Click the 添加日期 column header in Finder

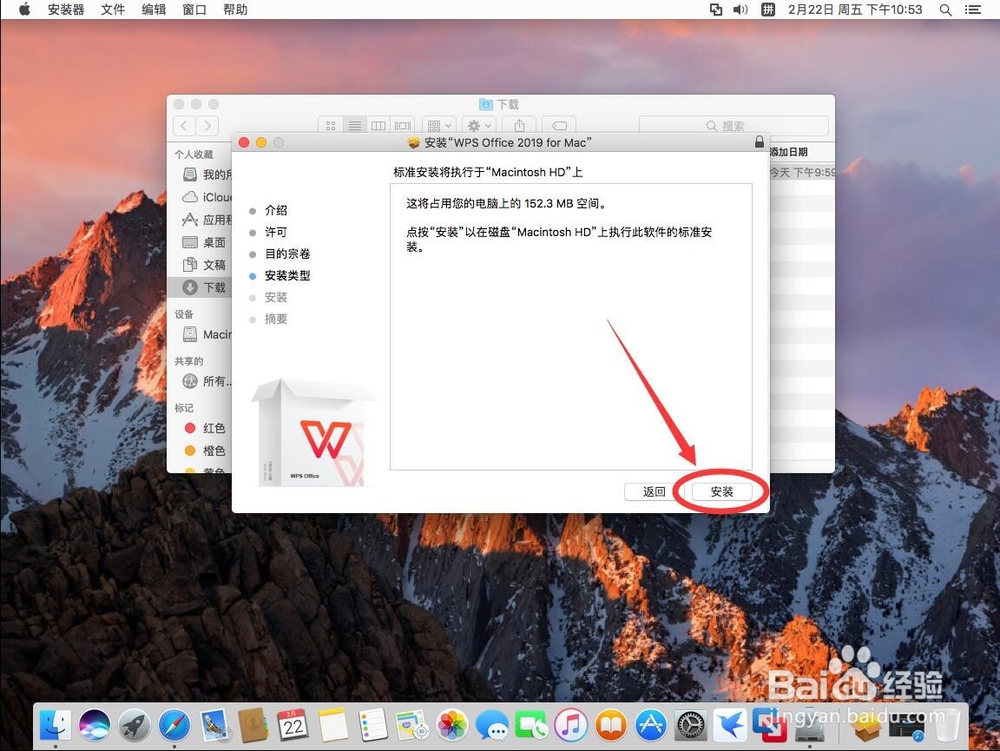coord(789,152)
